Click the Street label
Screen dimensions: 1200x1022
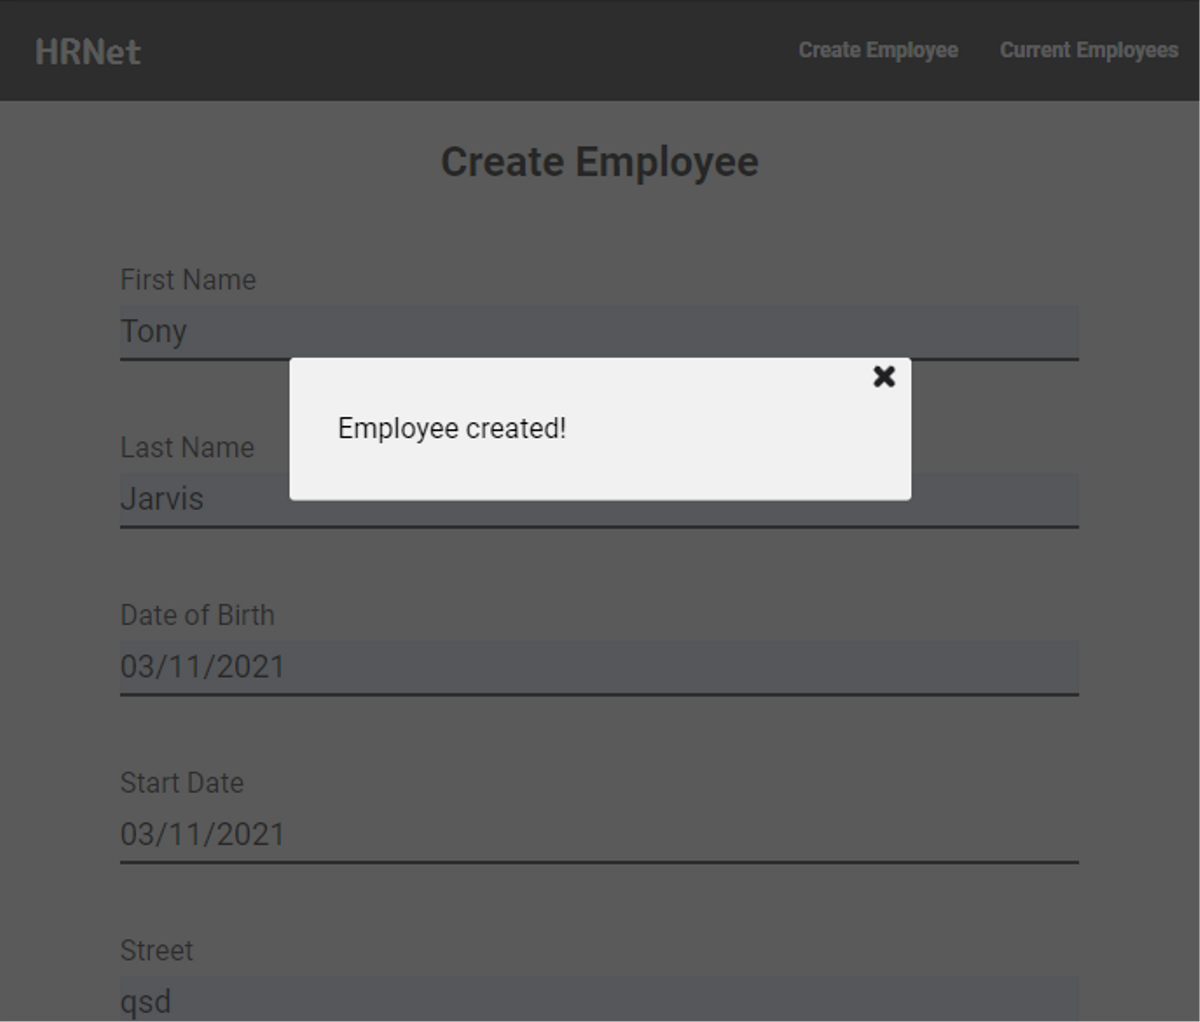pyautogui.click(x=156, y=951)
